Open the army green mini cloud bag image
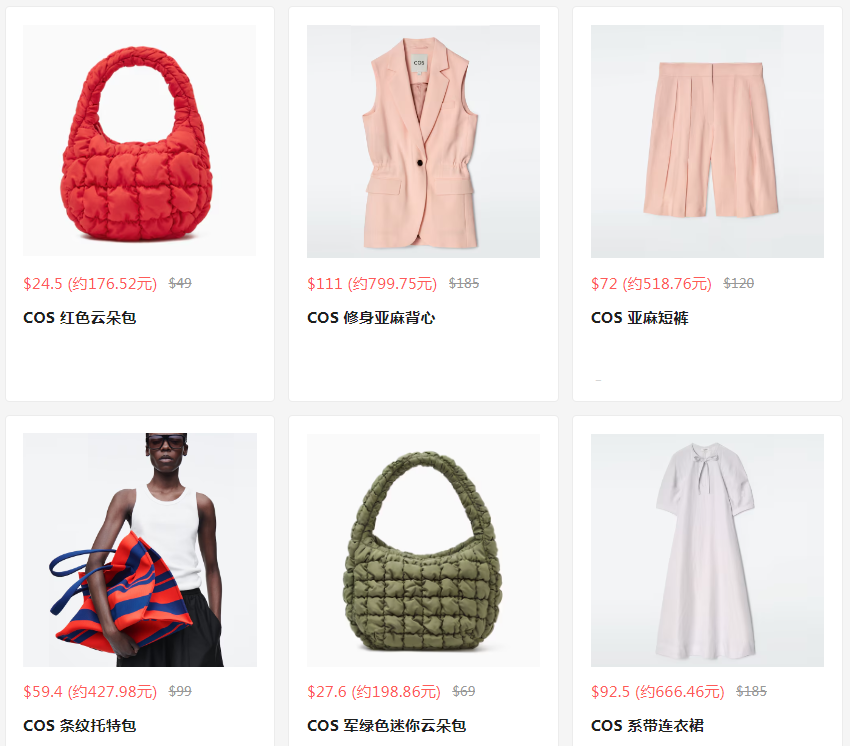Image resolution: width=850 pixels, height=746 pixels. [423, 550]
